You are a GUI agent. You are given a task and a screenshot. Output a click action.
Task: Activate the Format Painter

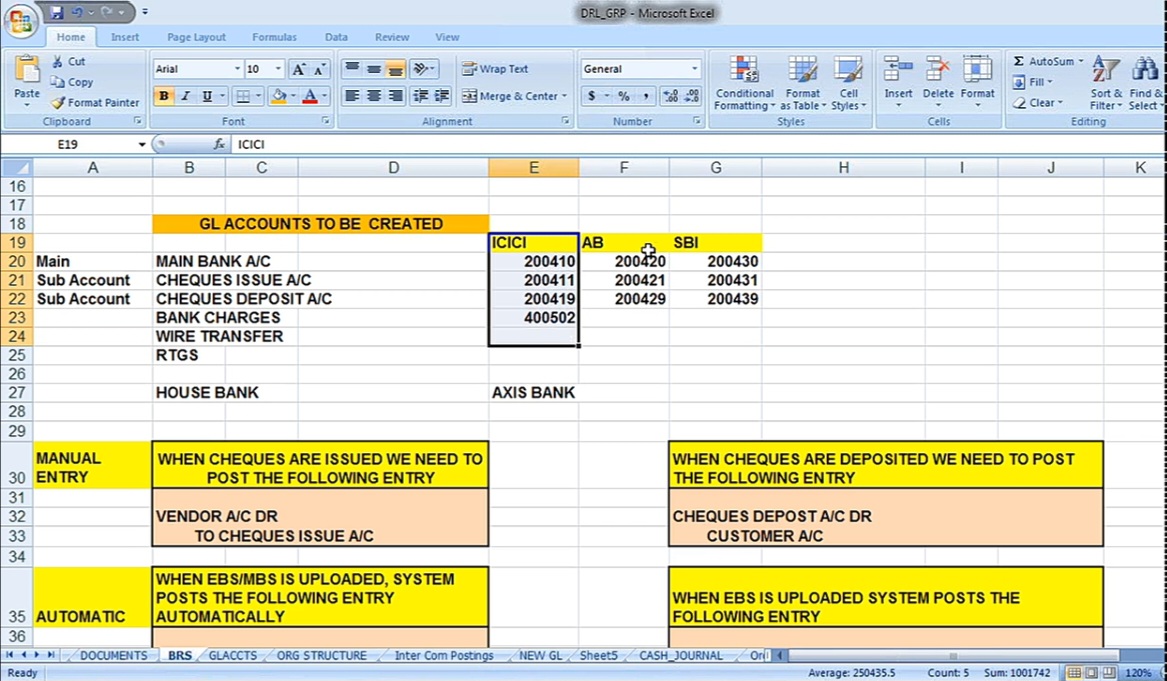click(x=95, y=103)
